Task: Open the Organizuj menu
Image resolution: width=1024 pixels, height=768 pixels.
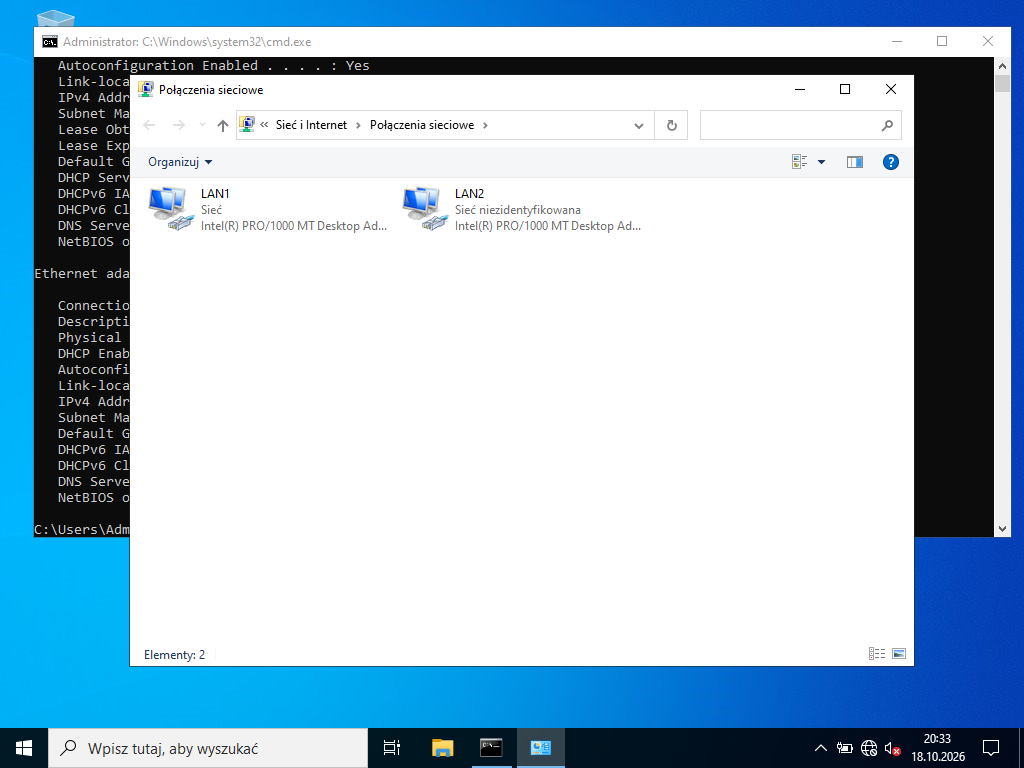Action: [180, 162]
